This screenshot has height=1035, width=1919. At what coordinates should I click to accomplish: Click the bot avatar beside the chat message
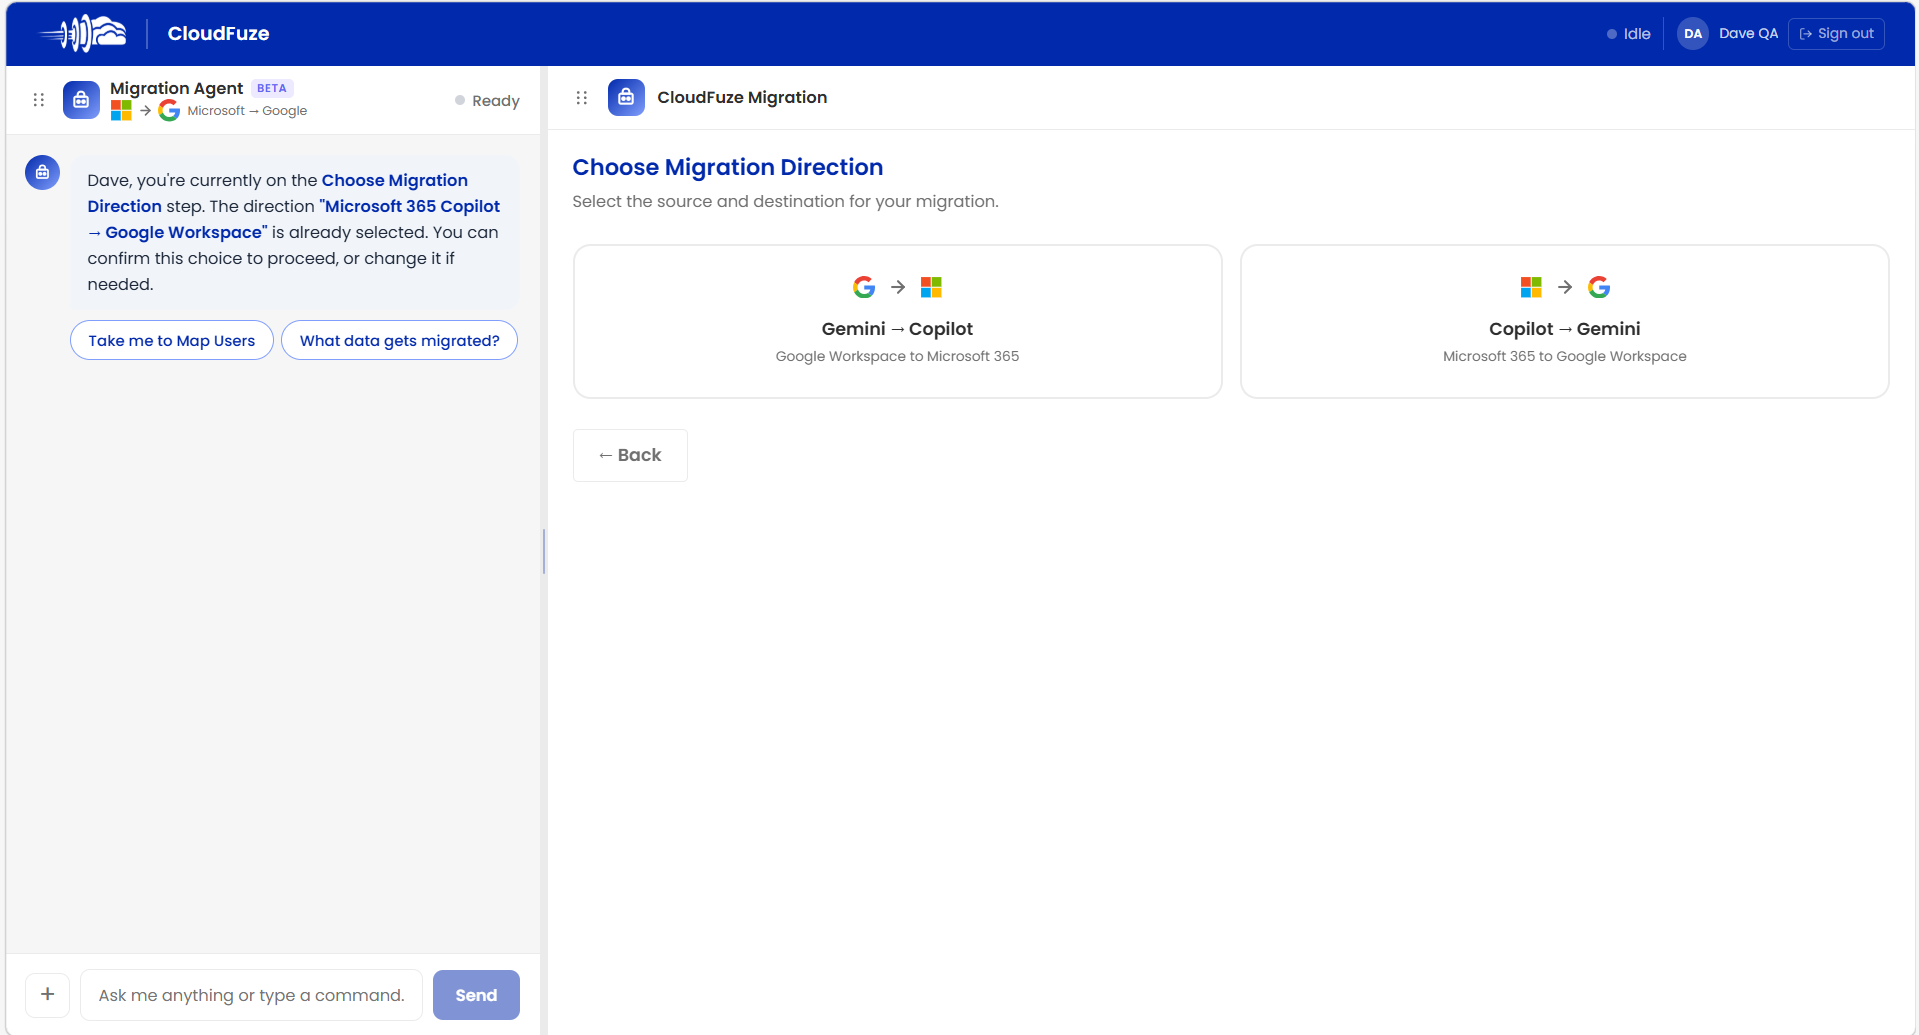pyautogui.click(x=42, y=172)
